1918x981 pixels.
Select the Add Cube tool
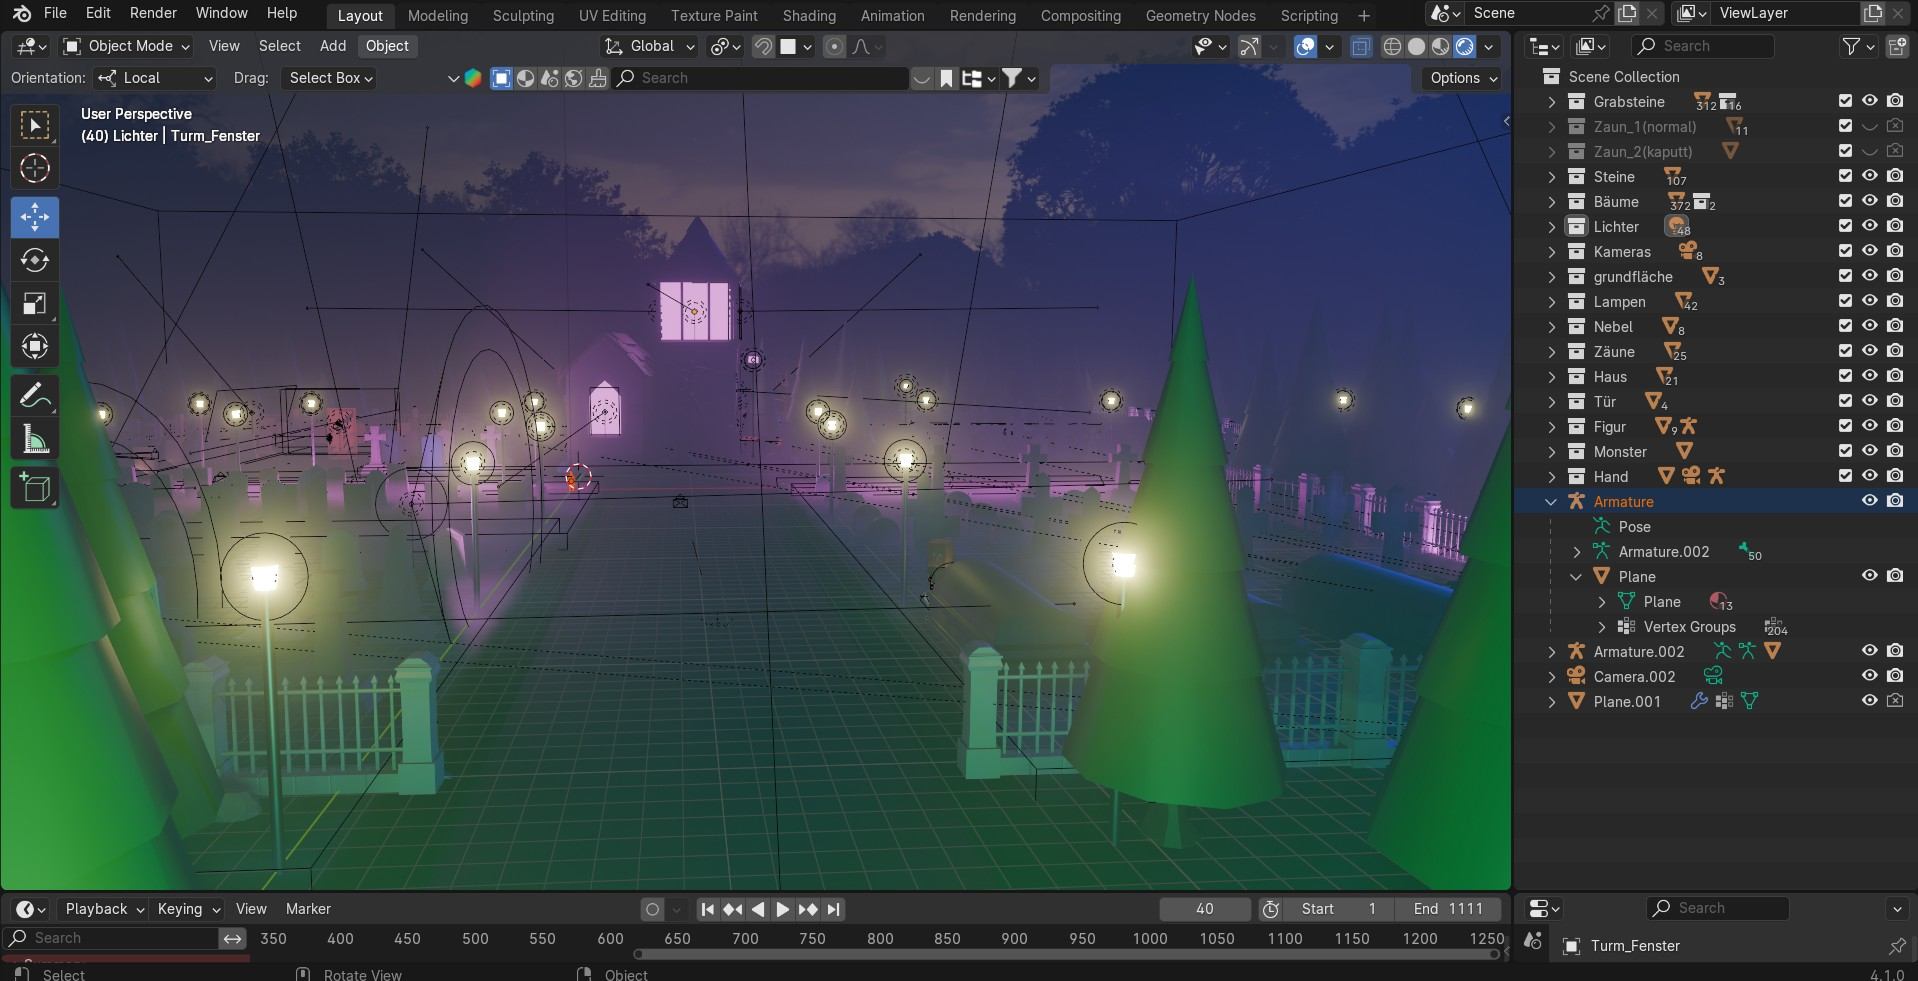pyautogui.click(x=35, y=488)
